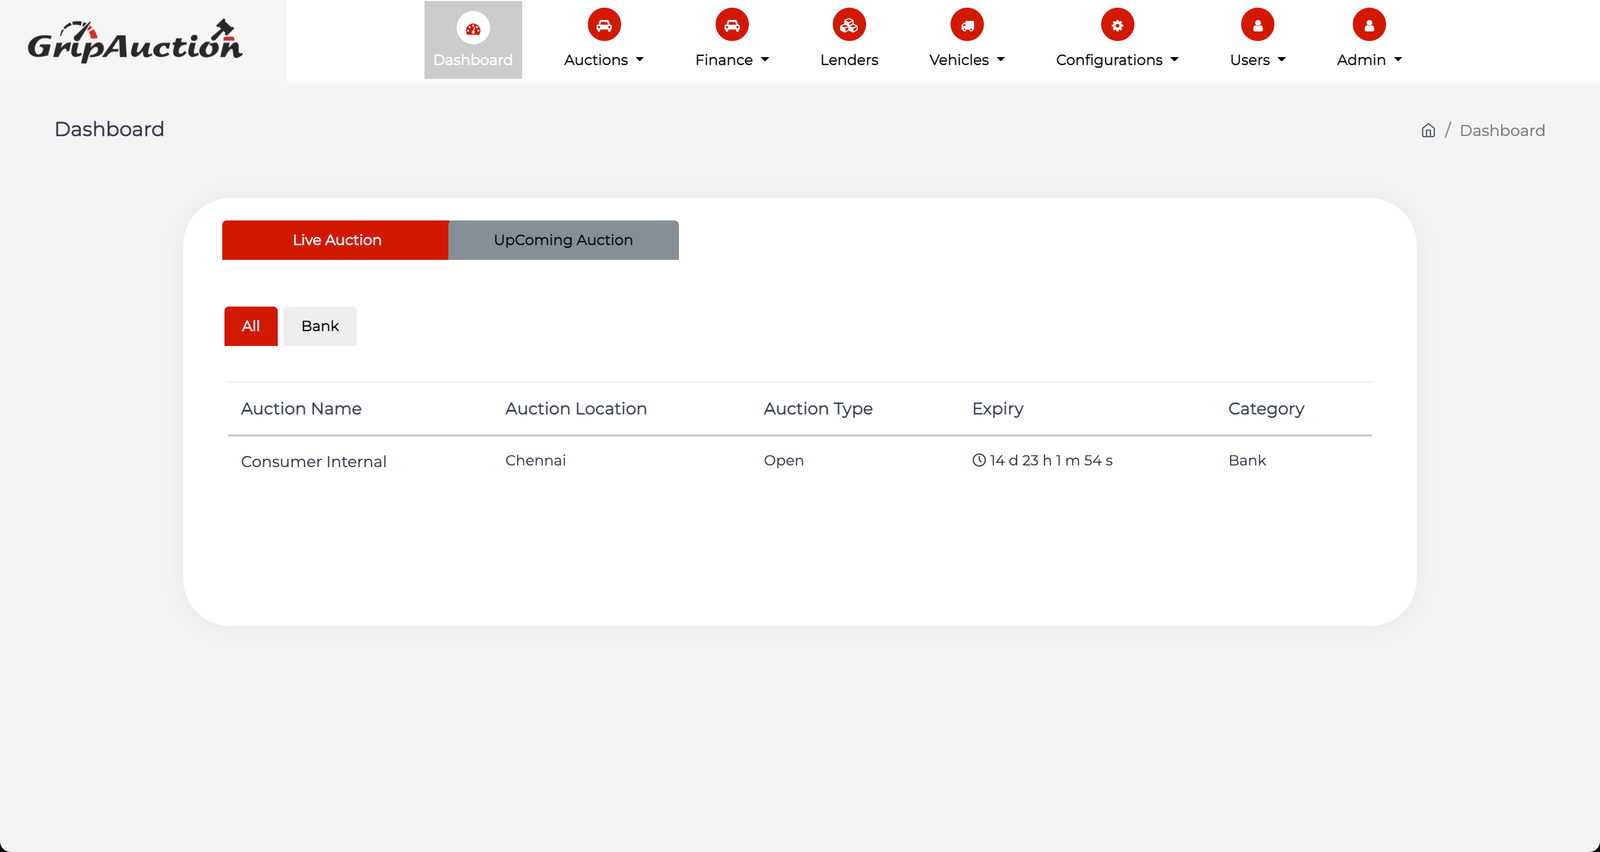Expand the Finance dropdown menu

click(732, 60)
